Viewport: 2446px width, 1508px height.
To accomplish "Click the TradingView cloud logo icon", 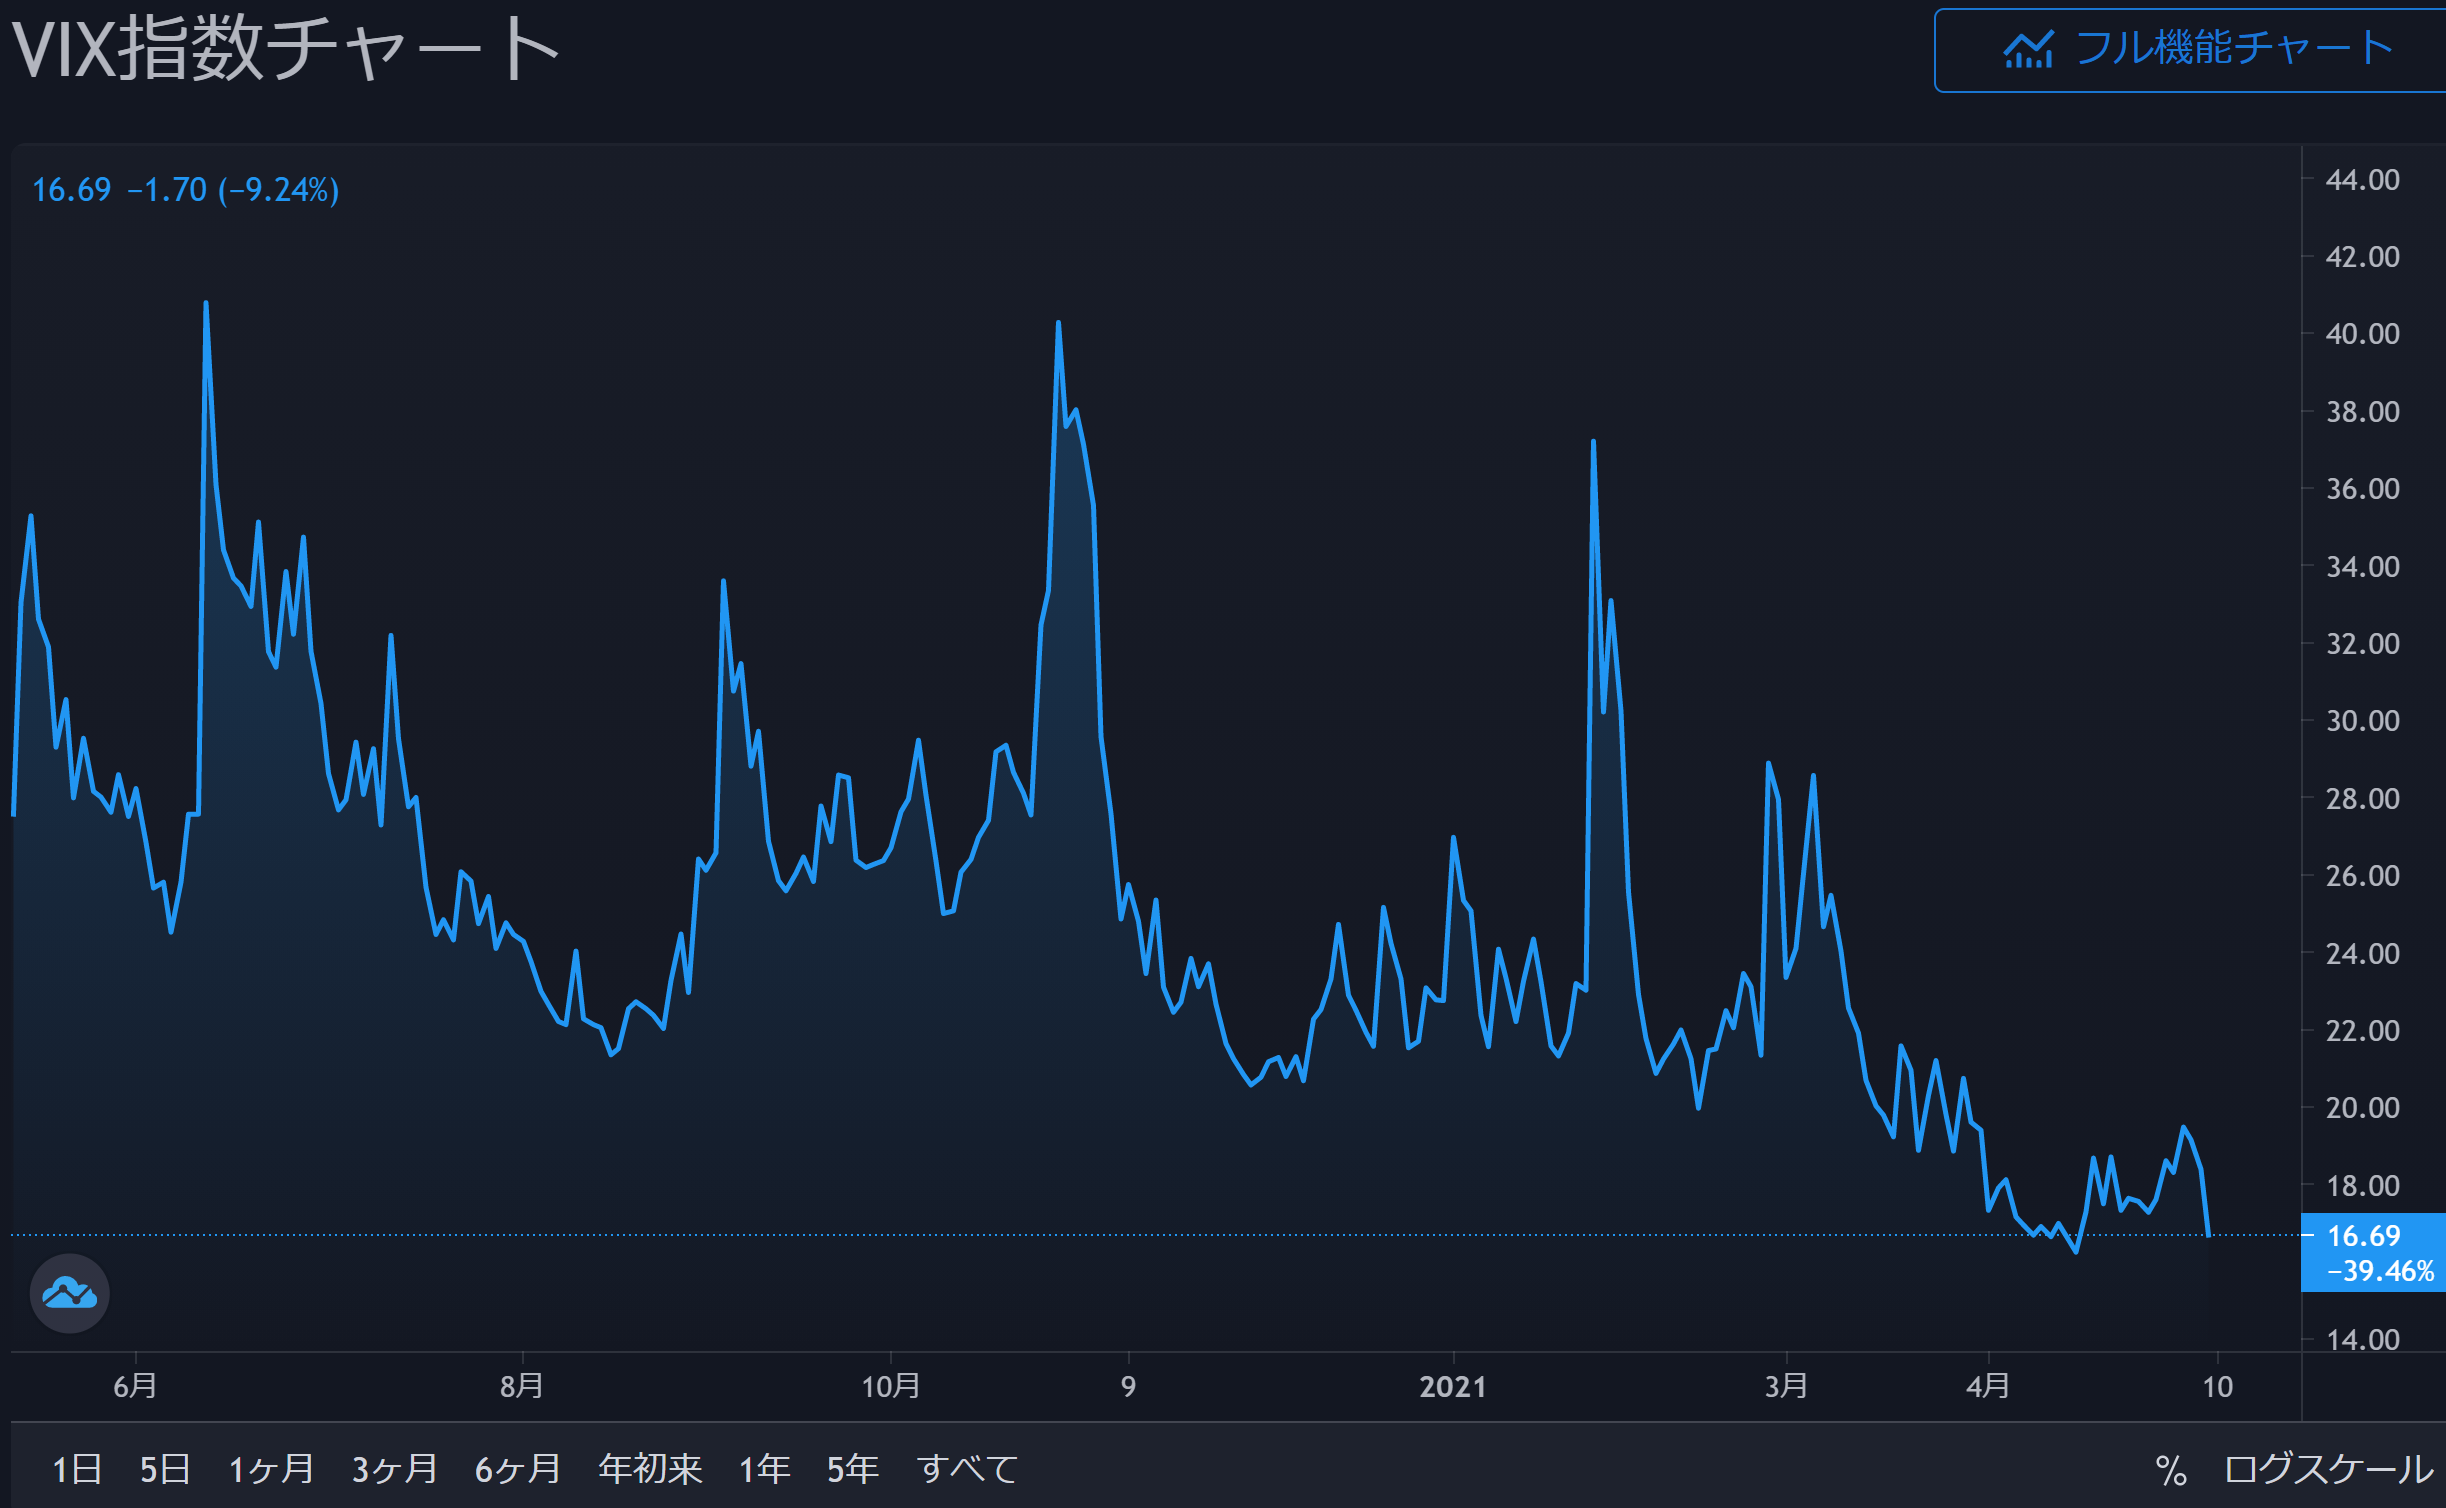I will 69,1293.
